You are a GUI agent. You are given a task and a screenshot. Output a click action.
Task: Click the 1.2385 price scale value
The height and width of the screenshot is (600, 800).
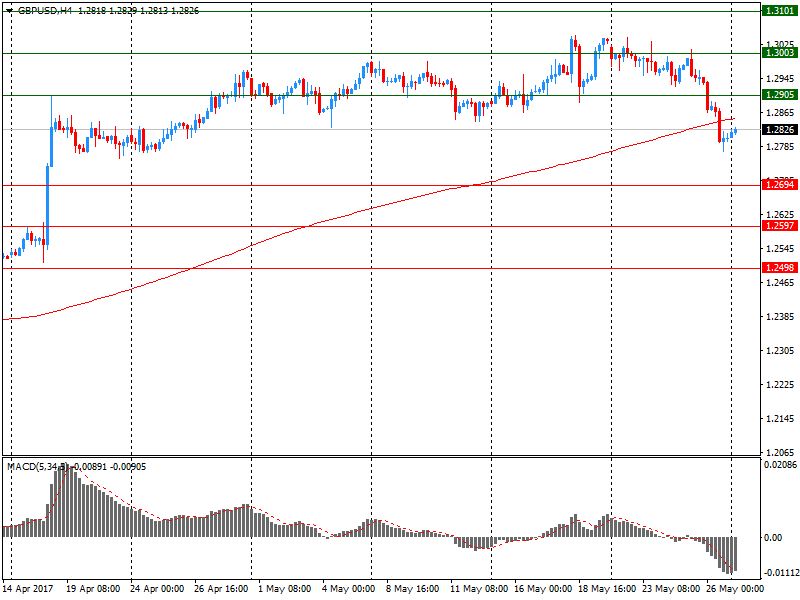(x=781, y=317)
